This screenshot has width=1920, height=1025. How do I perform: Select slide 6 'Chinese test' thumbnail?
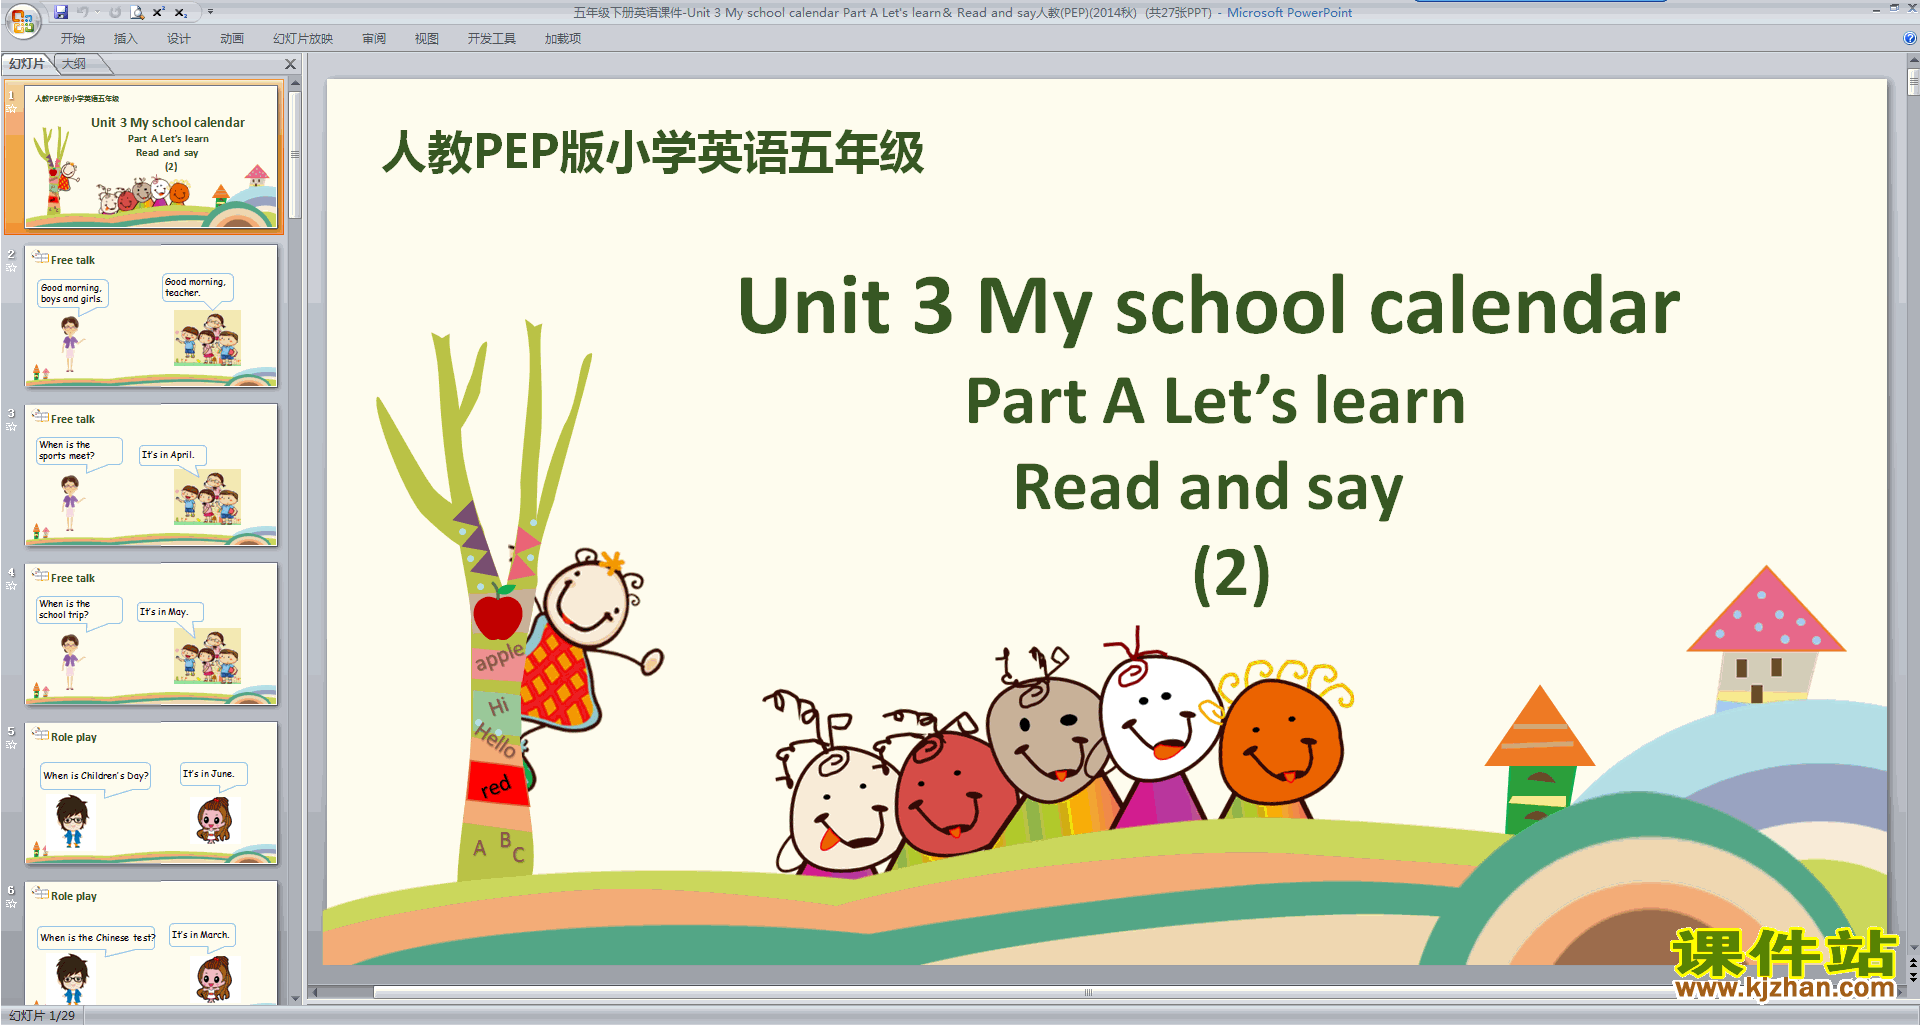point(151,942)
